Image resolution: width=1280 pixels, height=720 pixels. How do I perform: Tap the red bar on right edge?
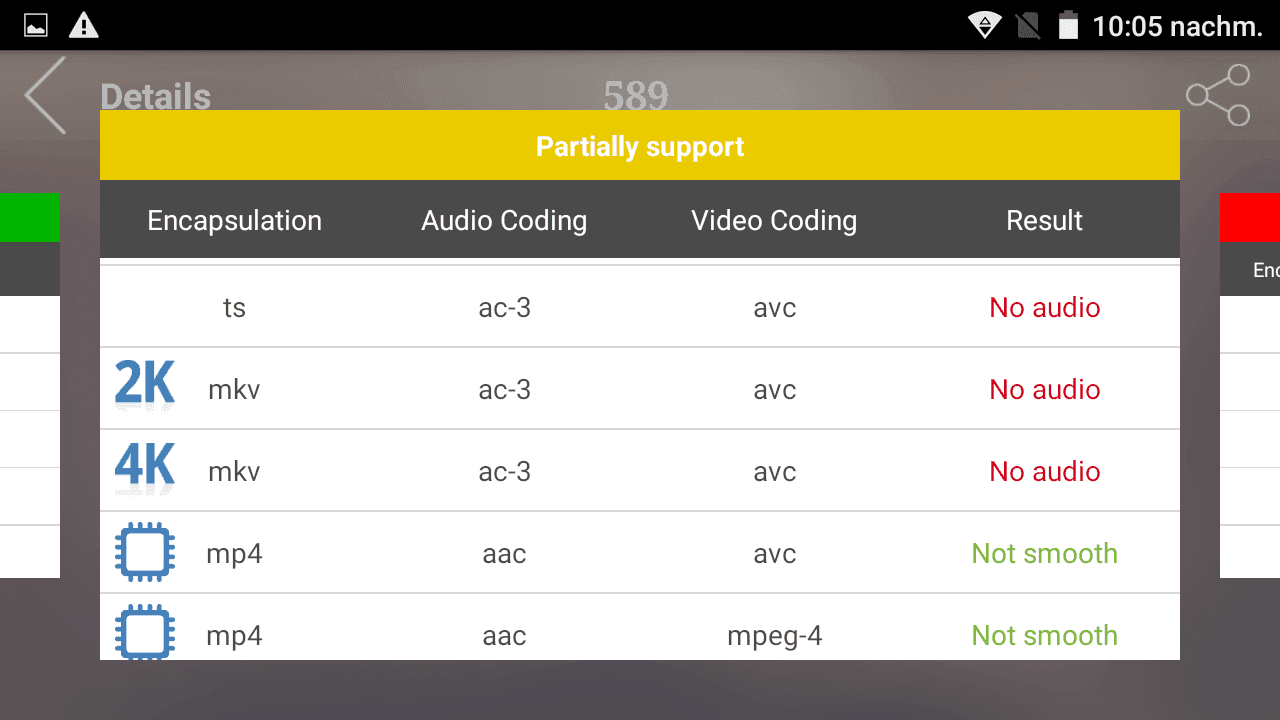[1250, 218]
